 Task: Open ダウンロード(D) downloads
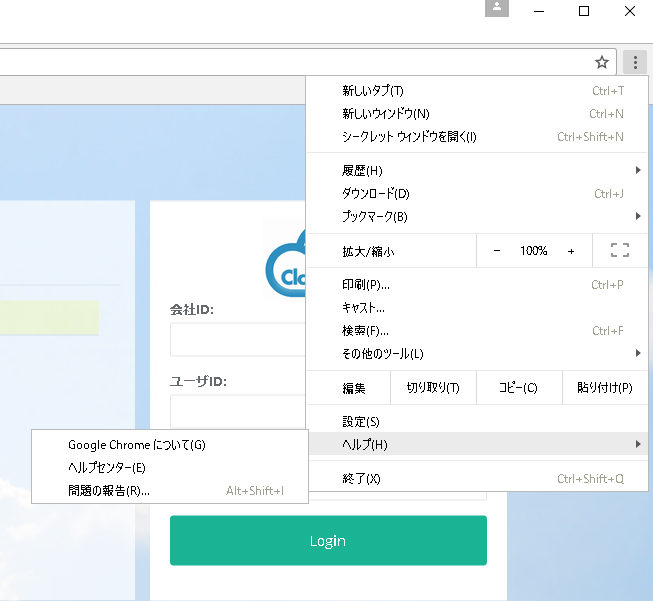click(375, 194)
